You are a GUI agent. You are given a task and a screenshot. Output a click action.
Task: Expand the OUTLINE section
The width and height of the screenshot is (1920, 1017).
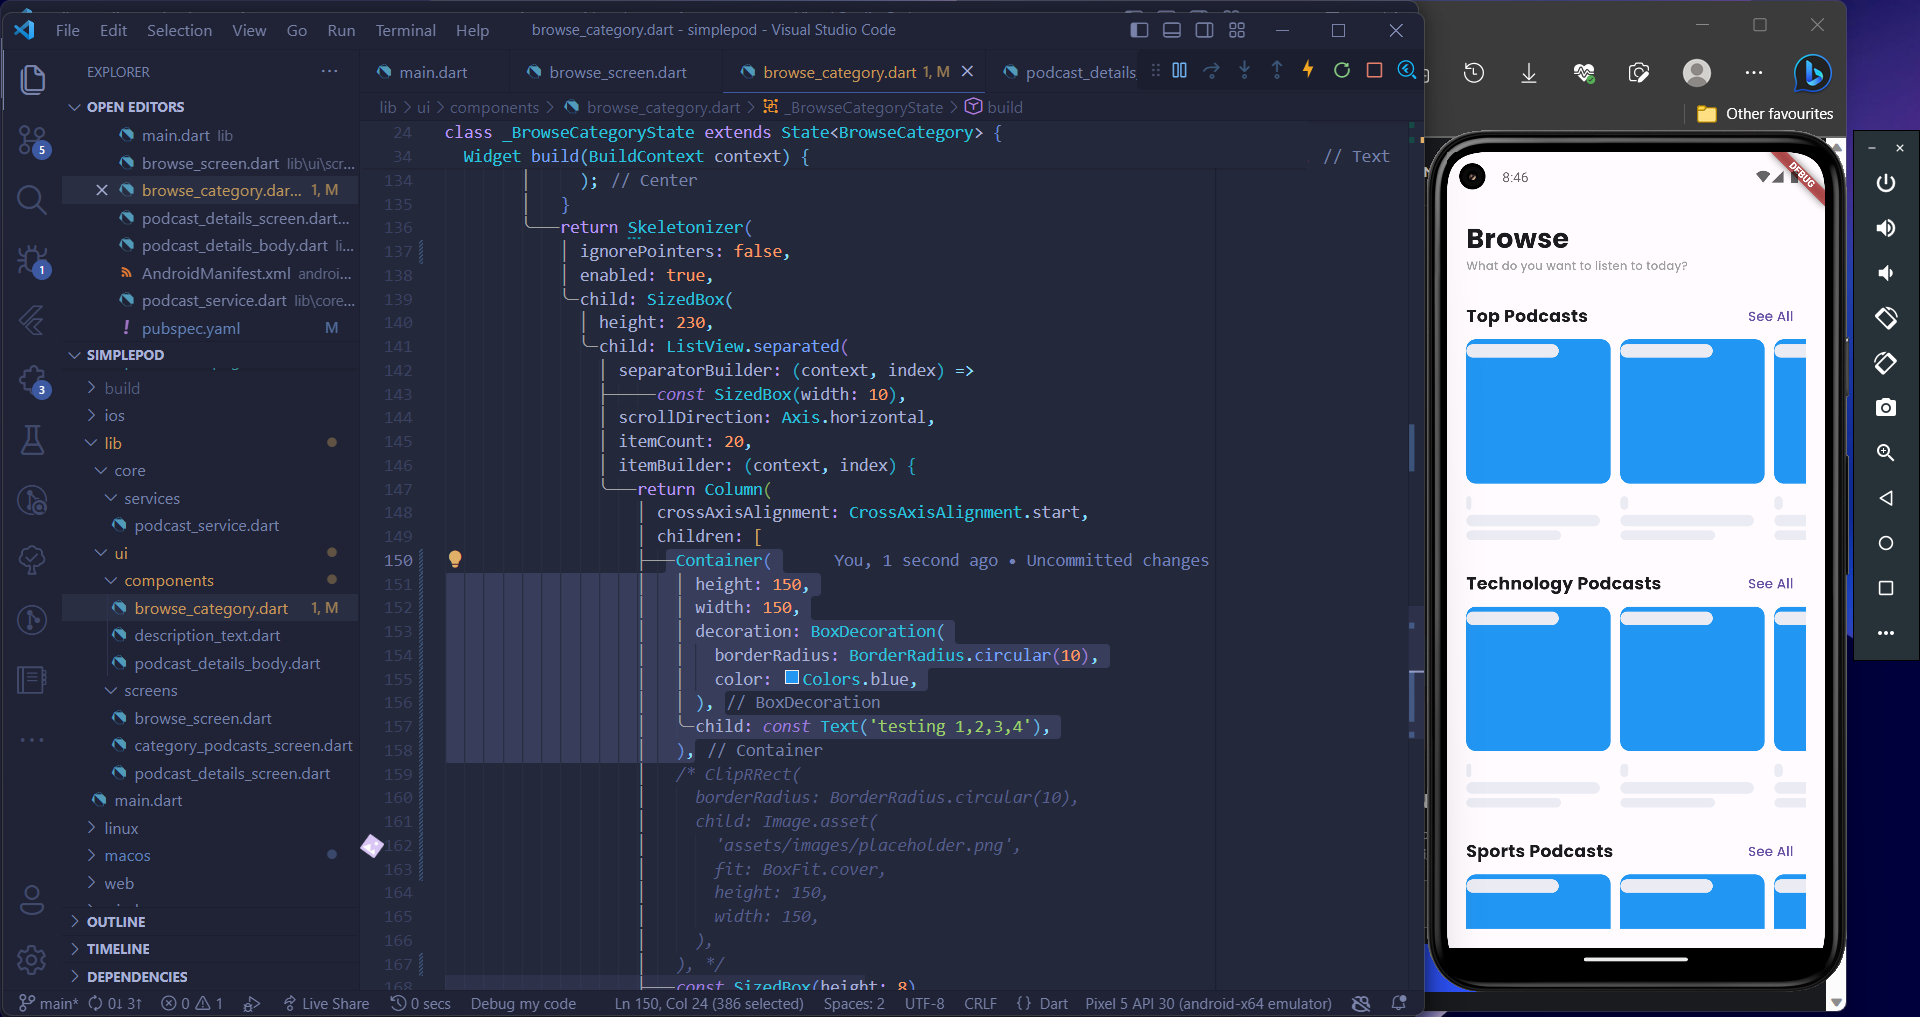point(113,921)
